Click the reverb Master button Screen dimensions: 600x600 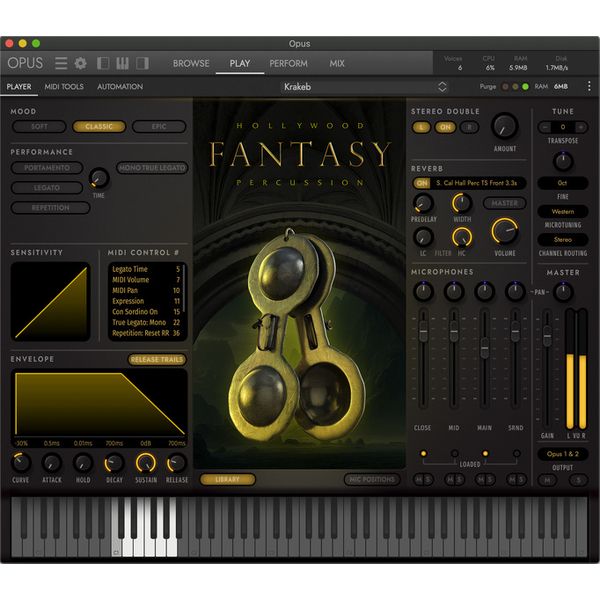[504, 203]
